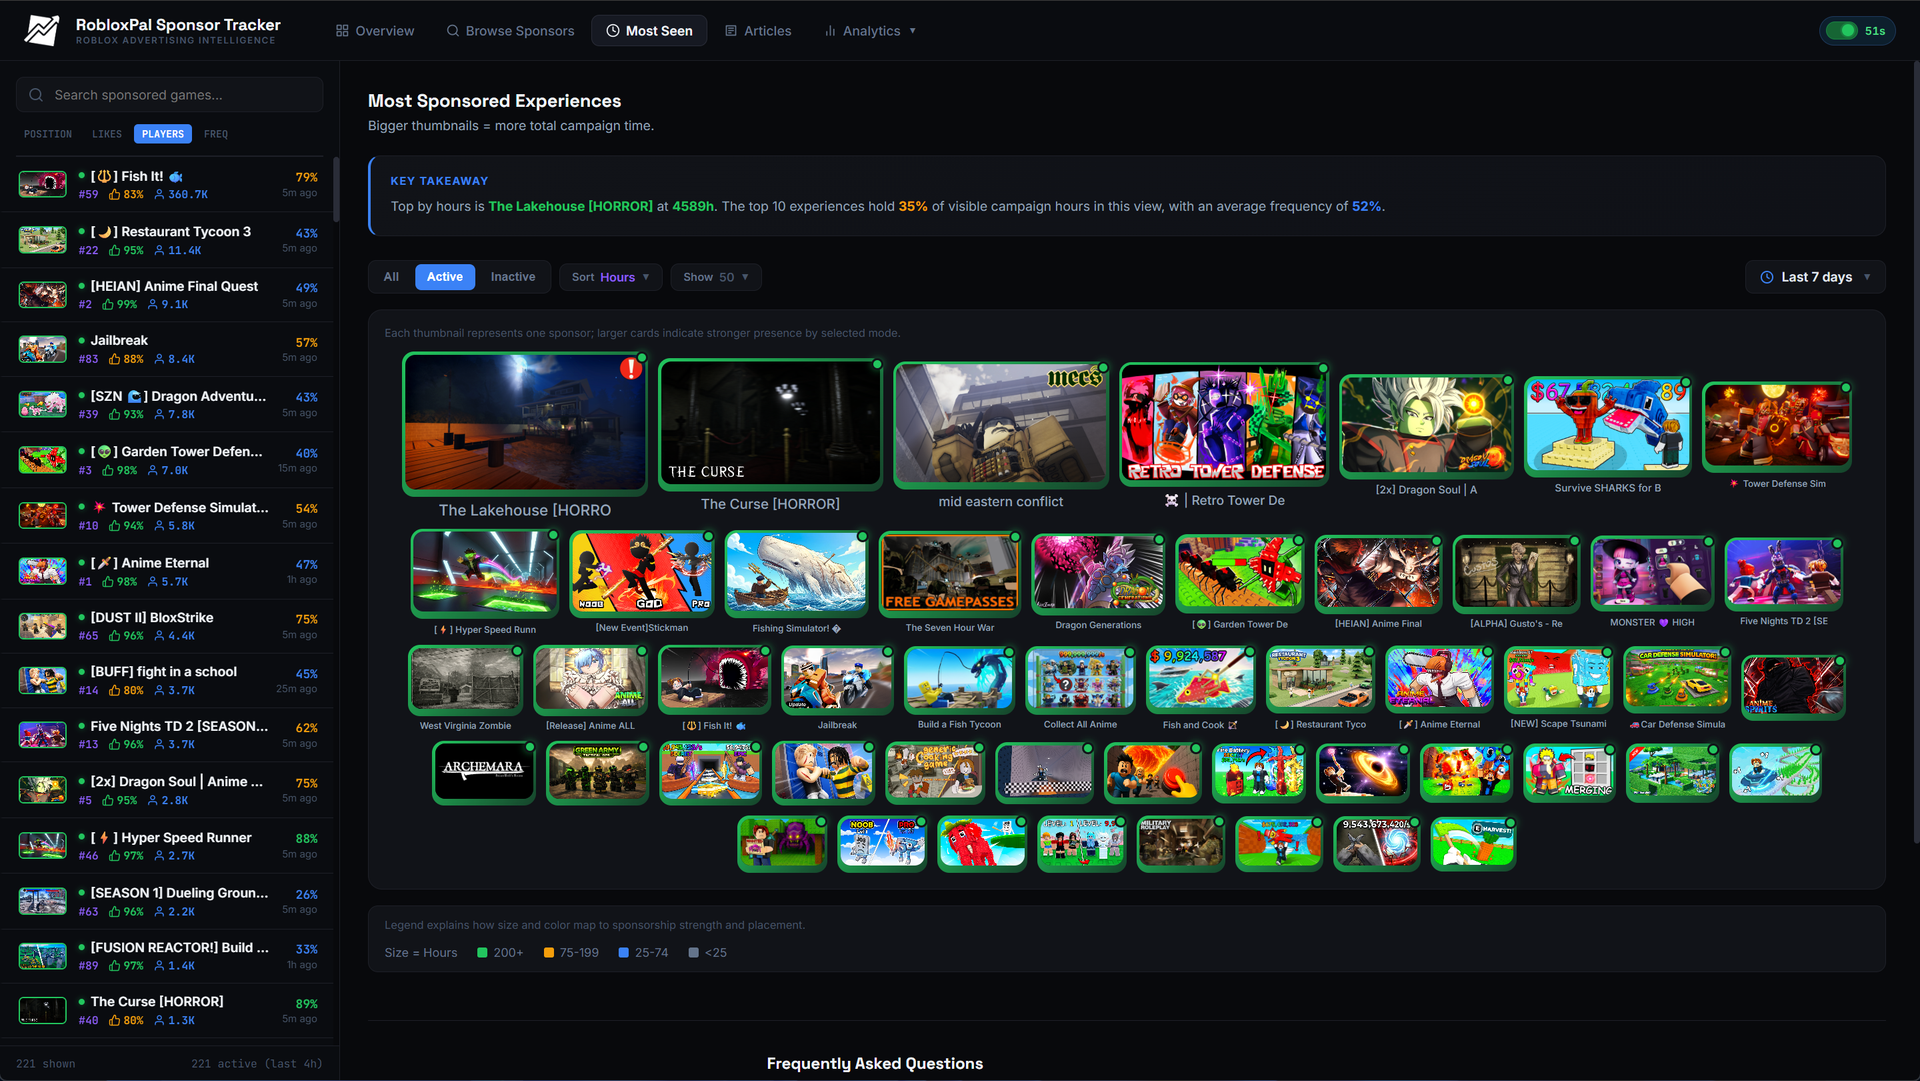The height and width of the screenshot is (1081, 1920).
Task: Click The Curse [HORROR] sidebar game icon
Action: (43, 1010)
